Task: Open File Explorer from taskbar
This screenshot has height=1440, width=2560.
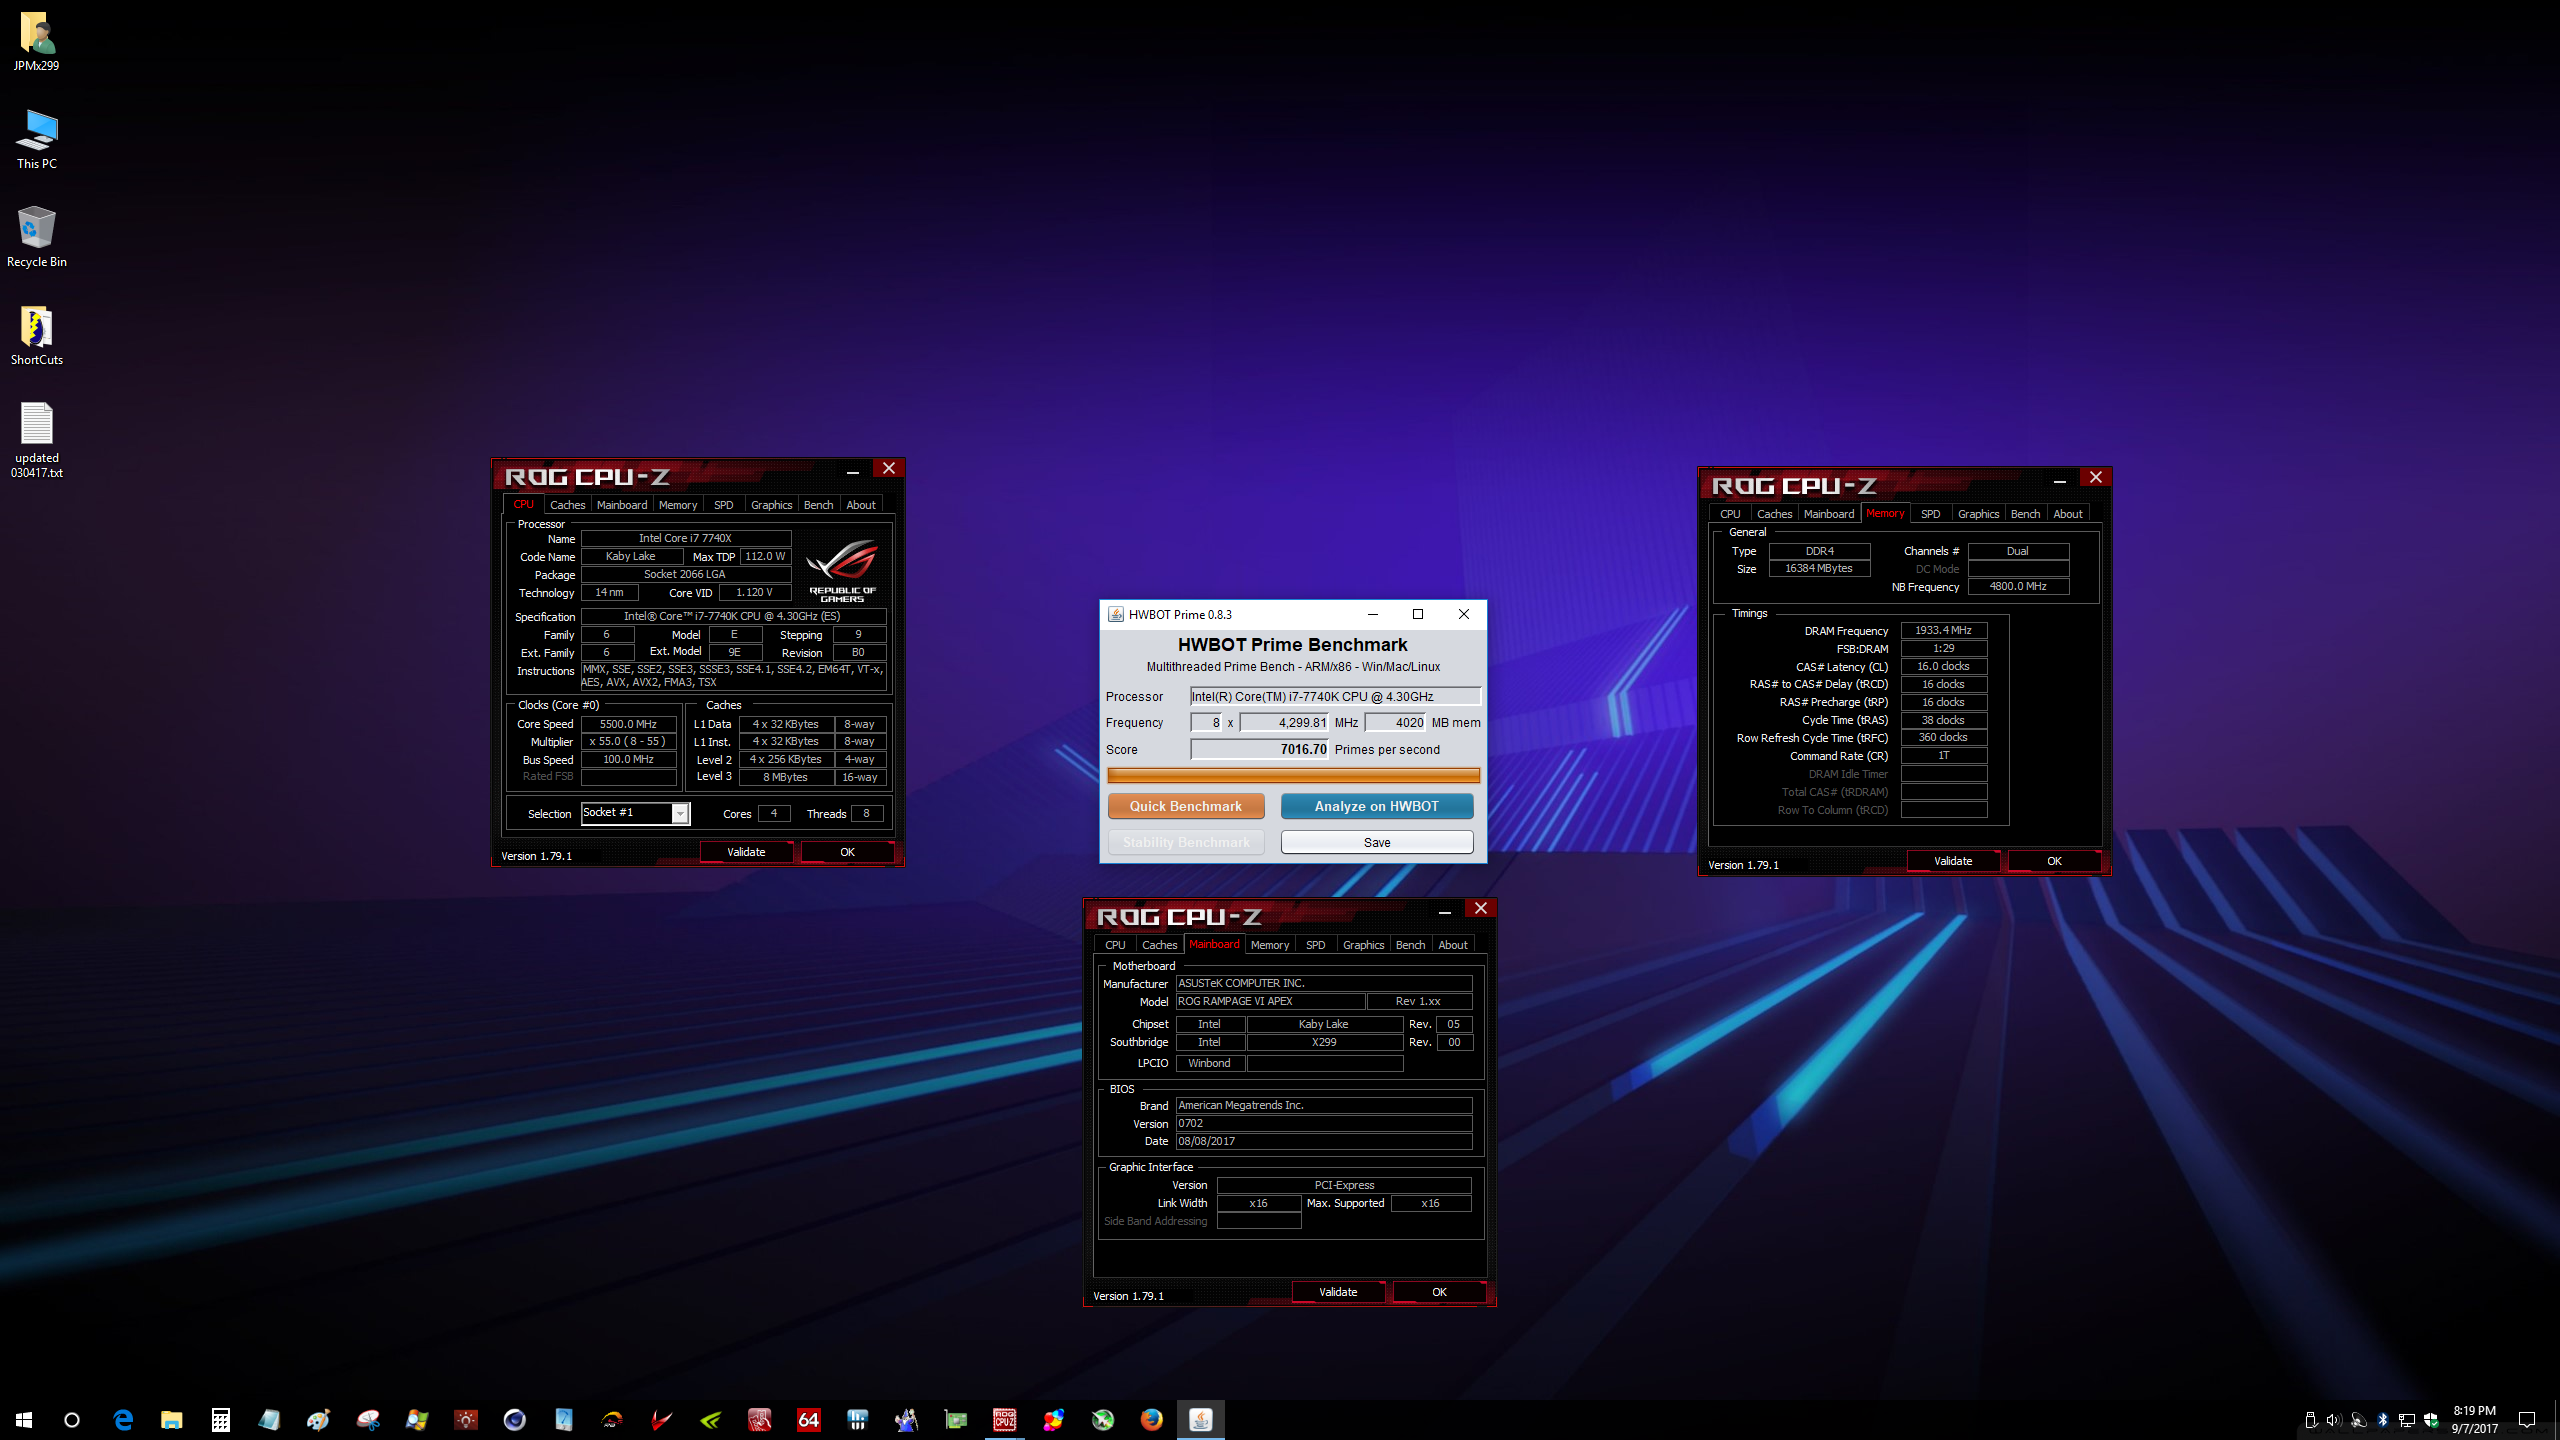Action: click(x=172, y=1419)
